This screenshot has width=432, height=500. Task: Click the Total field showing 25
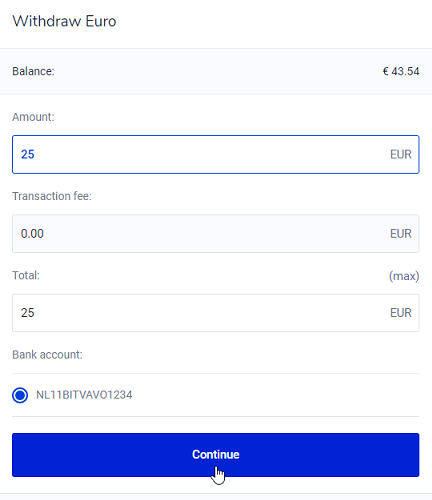pos(216,313)
